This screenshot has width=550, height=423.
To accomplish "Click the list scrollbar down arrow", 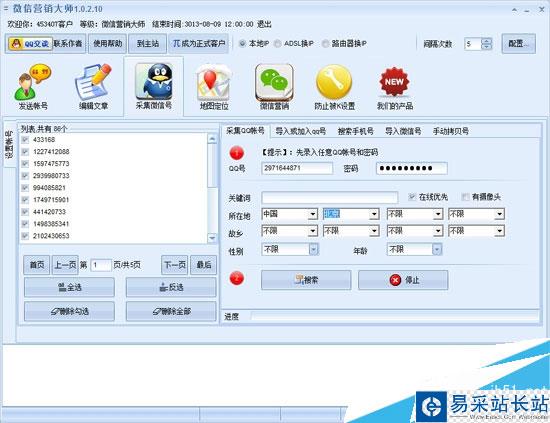I will tap(212, 238).
